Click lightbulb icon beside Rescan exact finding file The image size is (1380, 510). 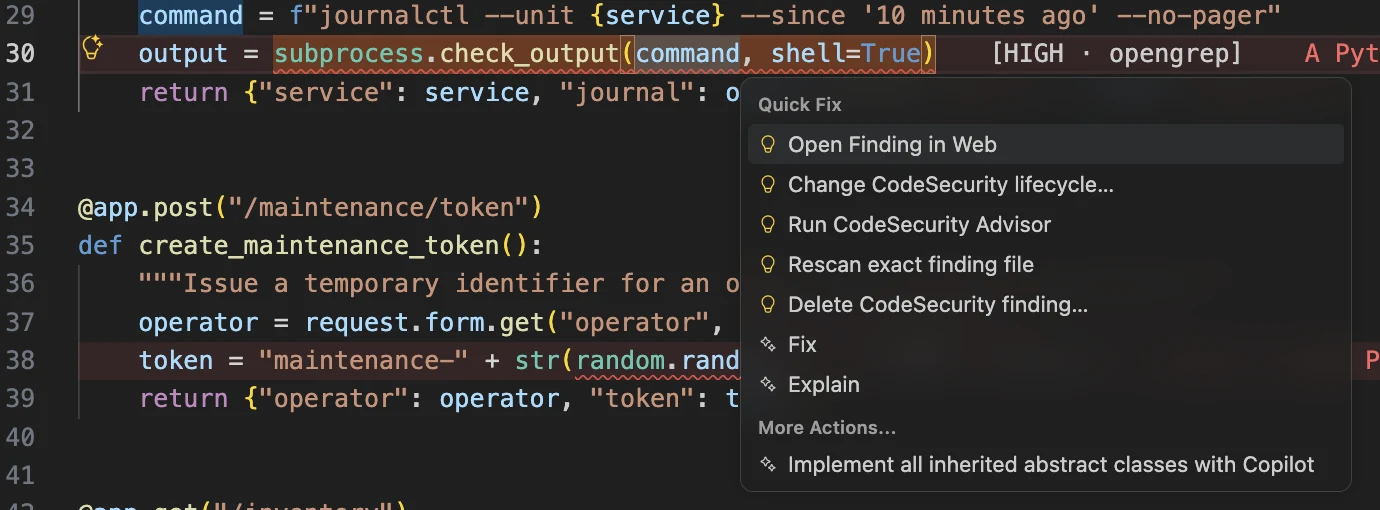point(768,264)
